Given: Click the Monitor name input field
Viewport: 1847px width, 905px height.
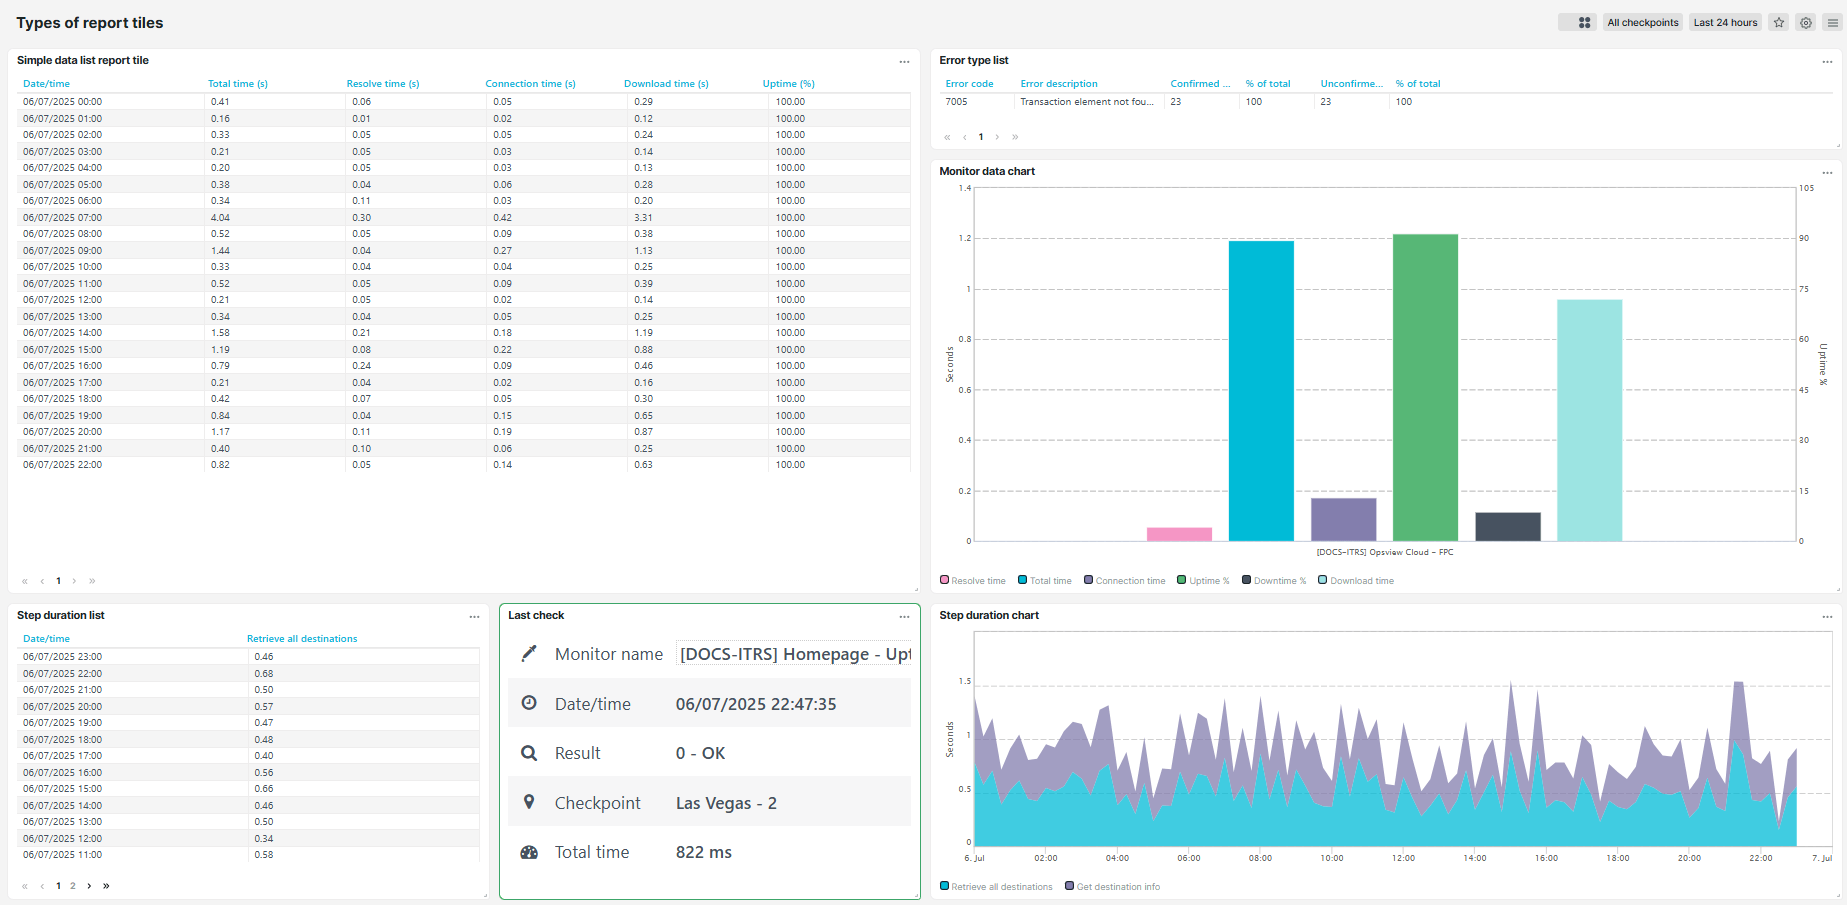Looking at the screenshot, I should 794,654.
